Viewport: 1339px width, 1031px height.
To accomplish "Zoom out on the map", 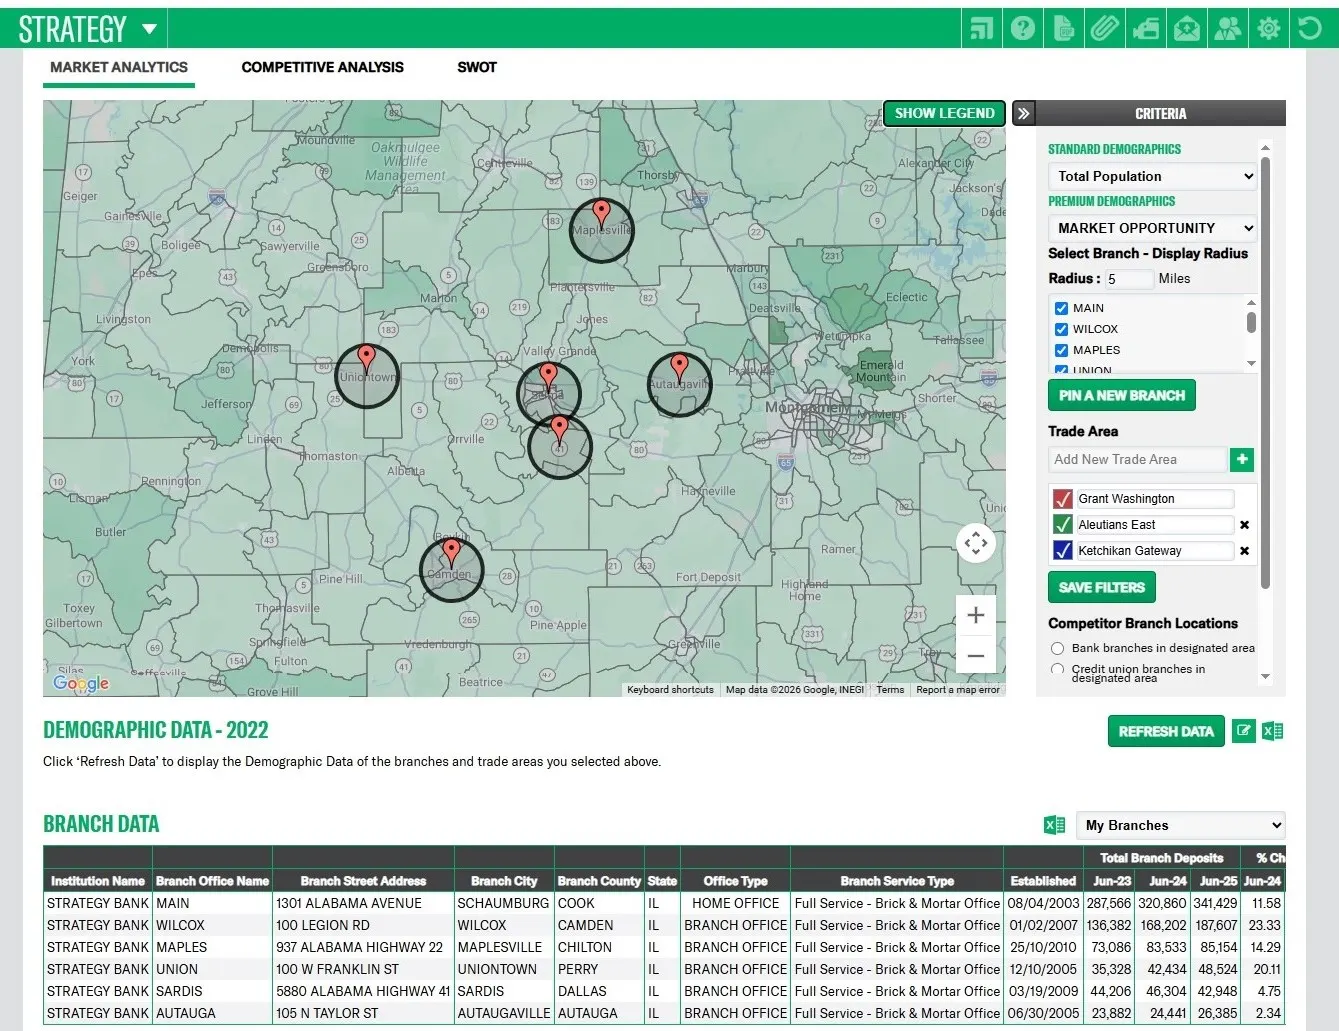I will coord(976,656).
